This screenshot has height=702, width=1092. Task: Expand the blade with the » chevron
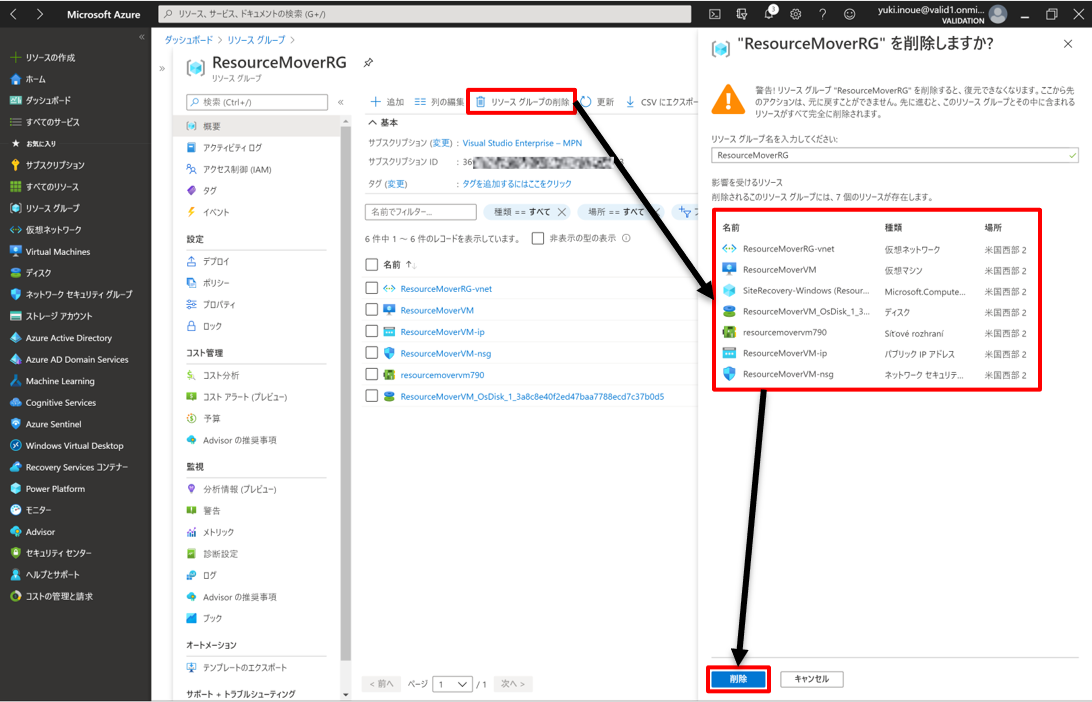point(162,68)
